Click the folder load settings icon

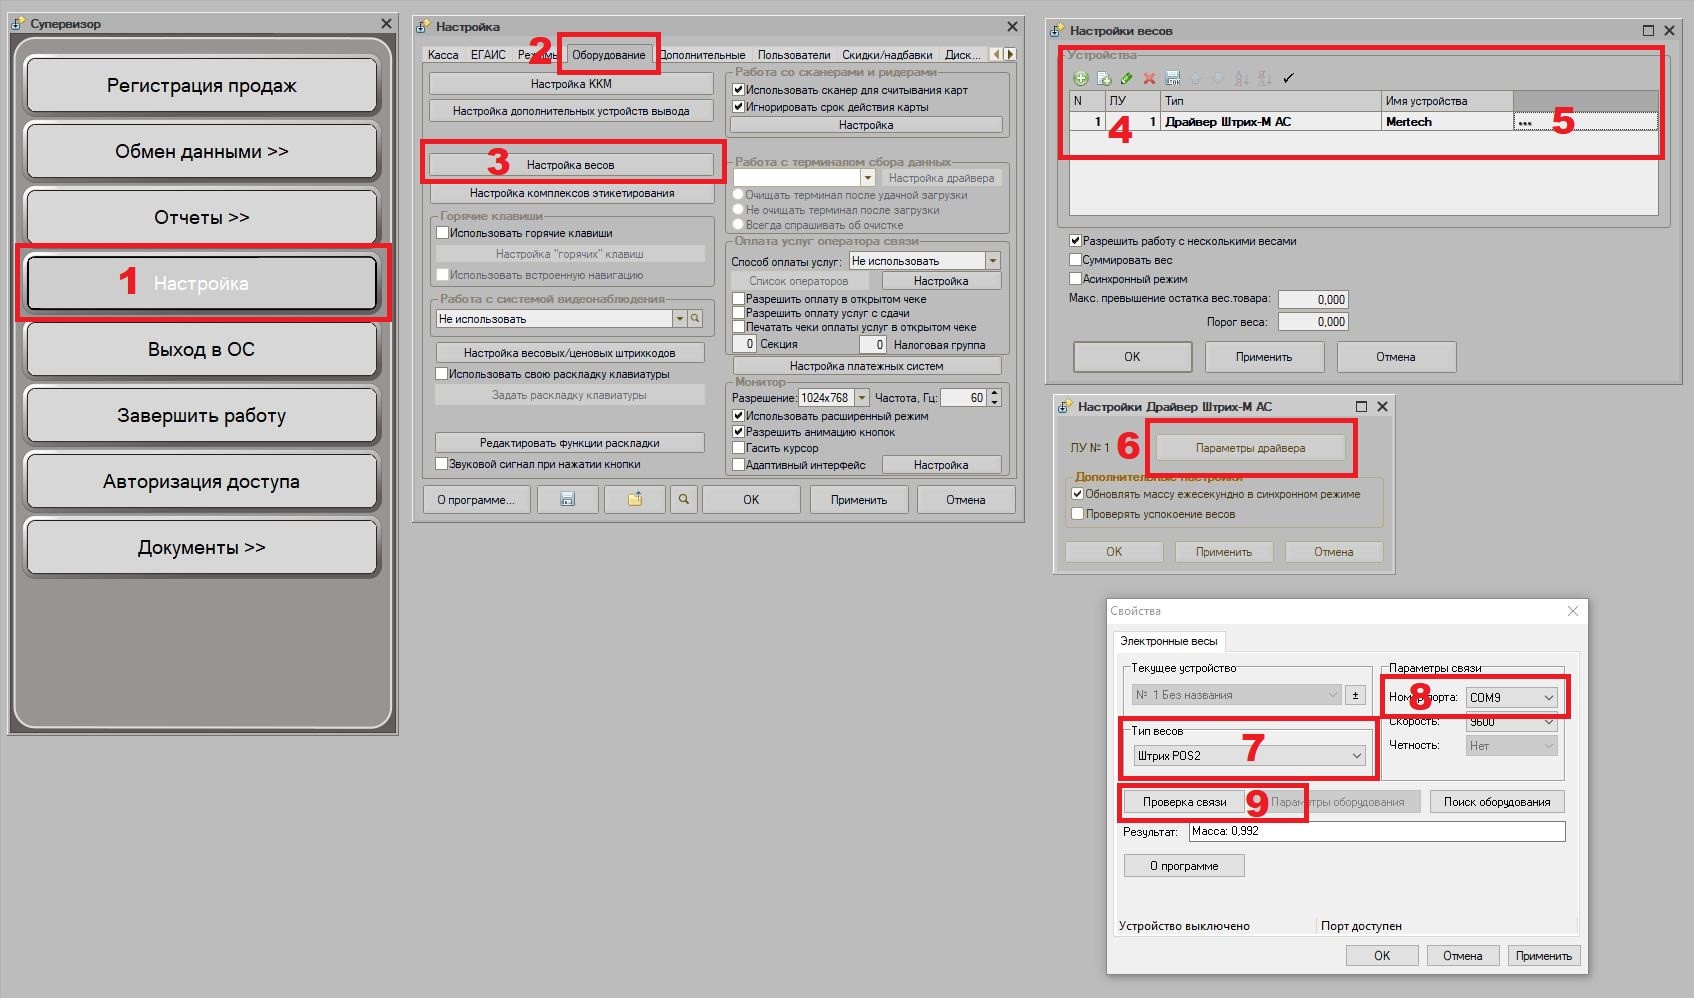pyautogui.click(x=634, y=500)
